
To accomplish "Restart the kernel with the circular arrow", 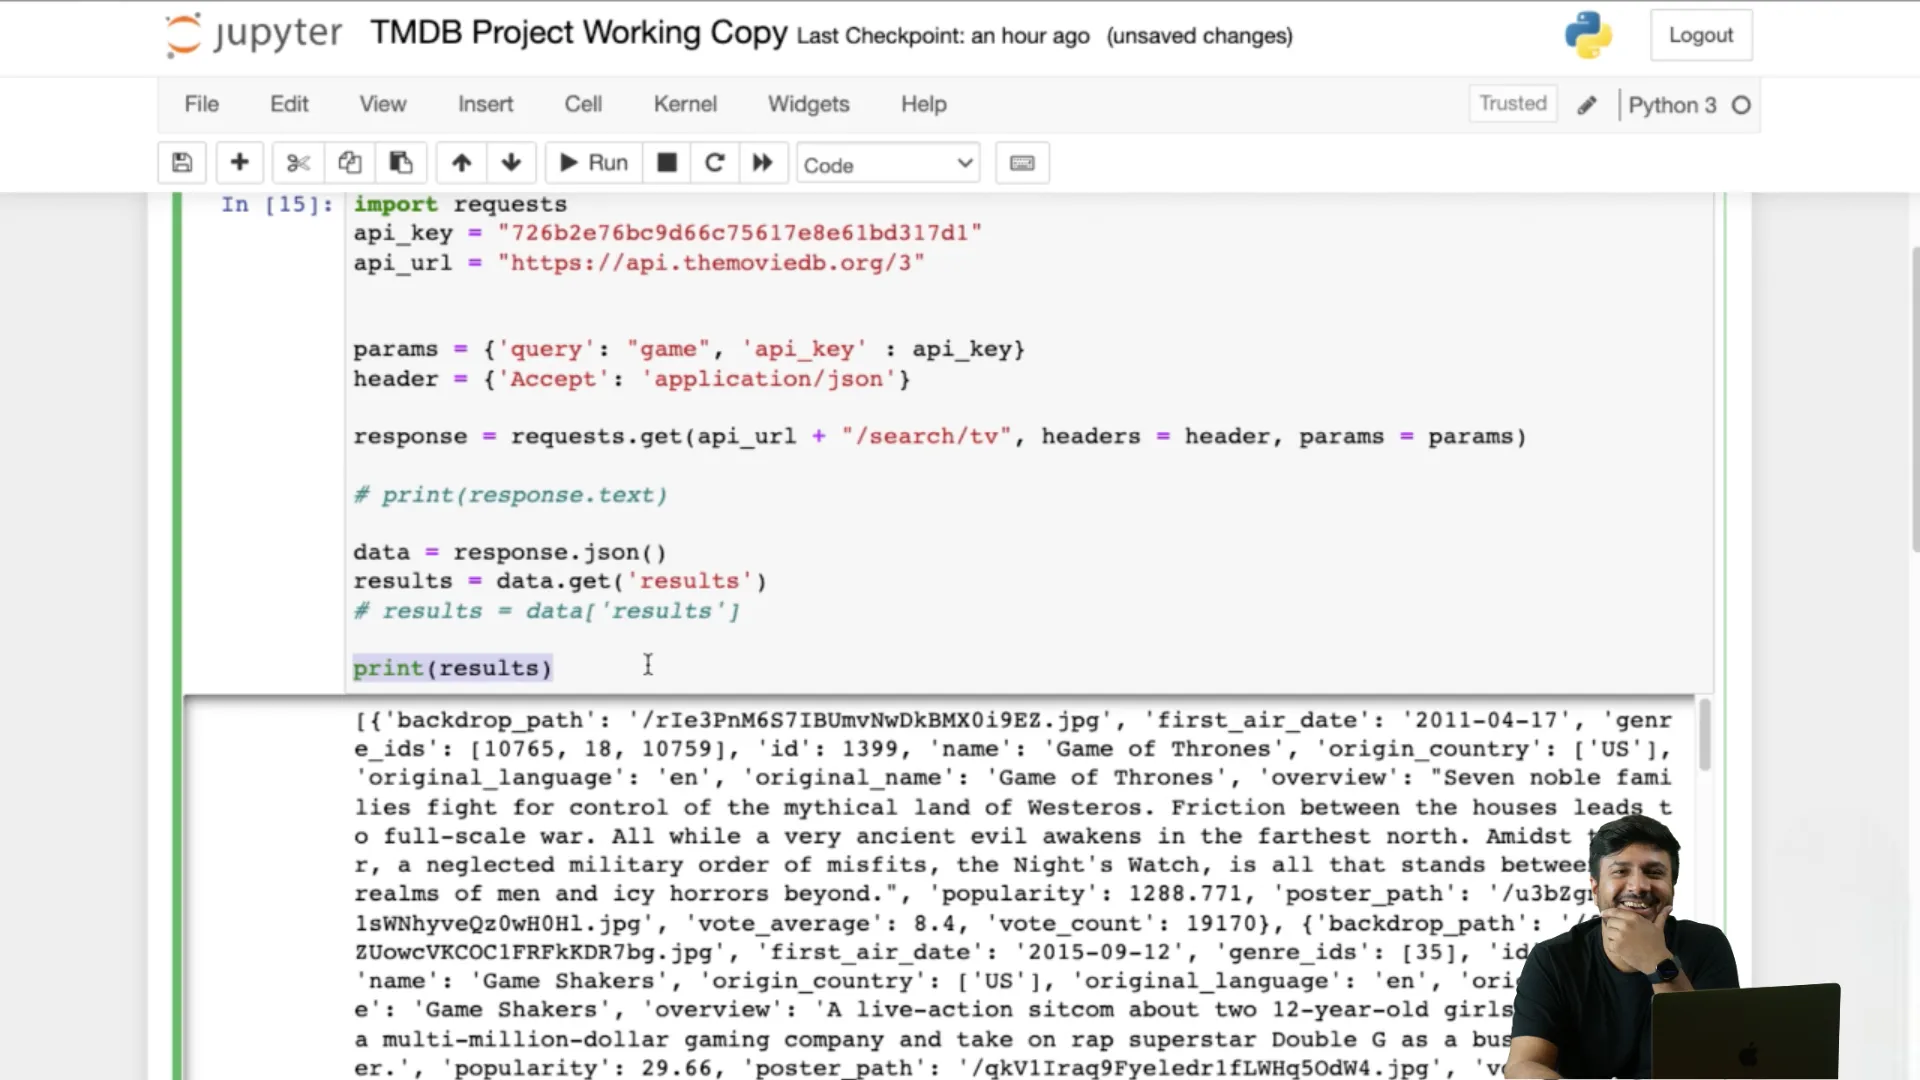I will coord(714,163).
